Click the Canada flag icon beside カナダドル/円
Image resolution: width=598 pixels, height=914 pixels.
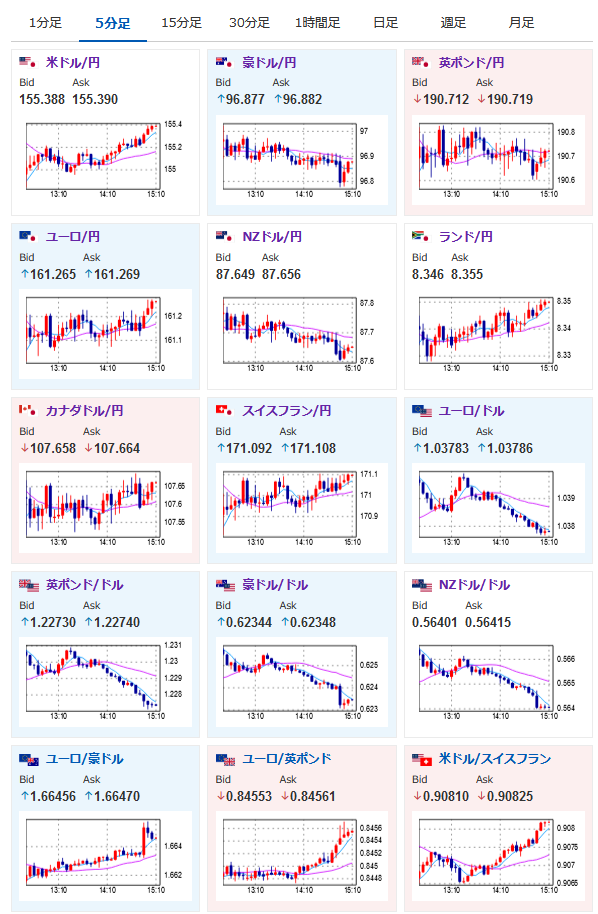click(x=27, y=410)
